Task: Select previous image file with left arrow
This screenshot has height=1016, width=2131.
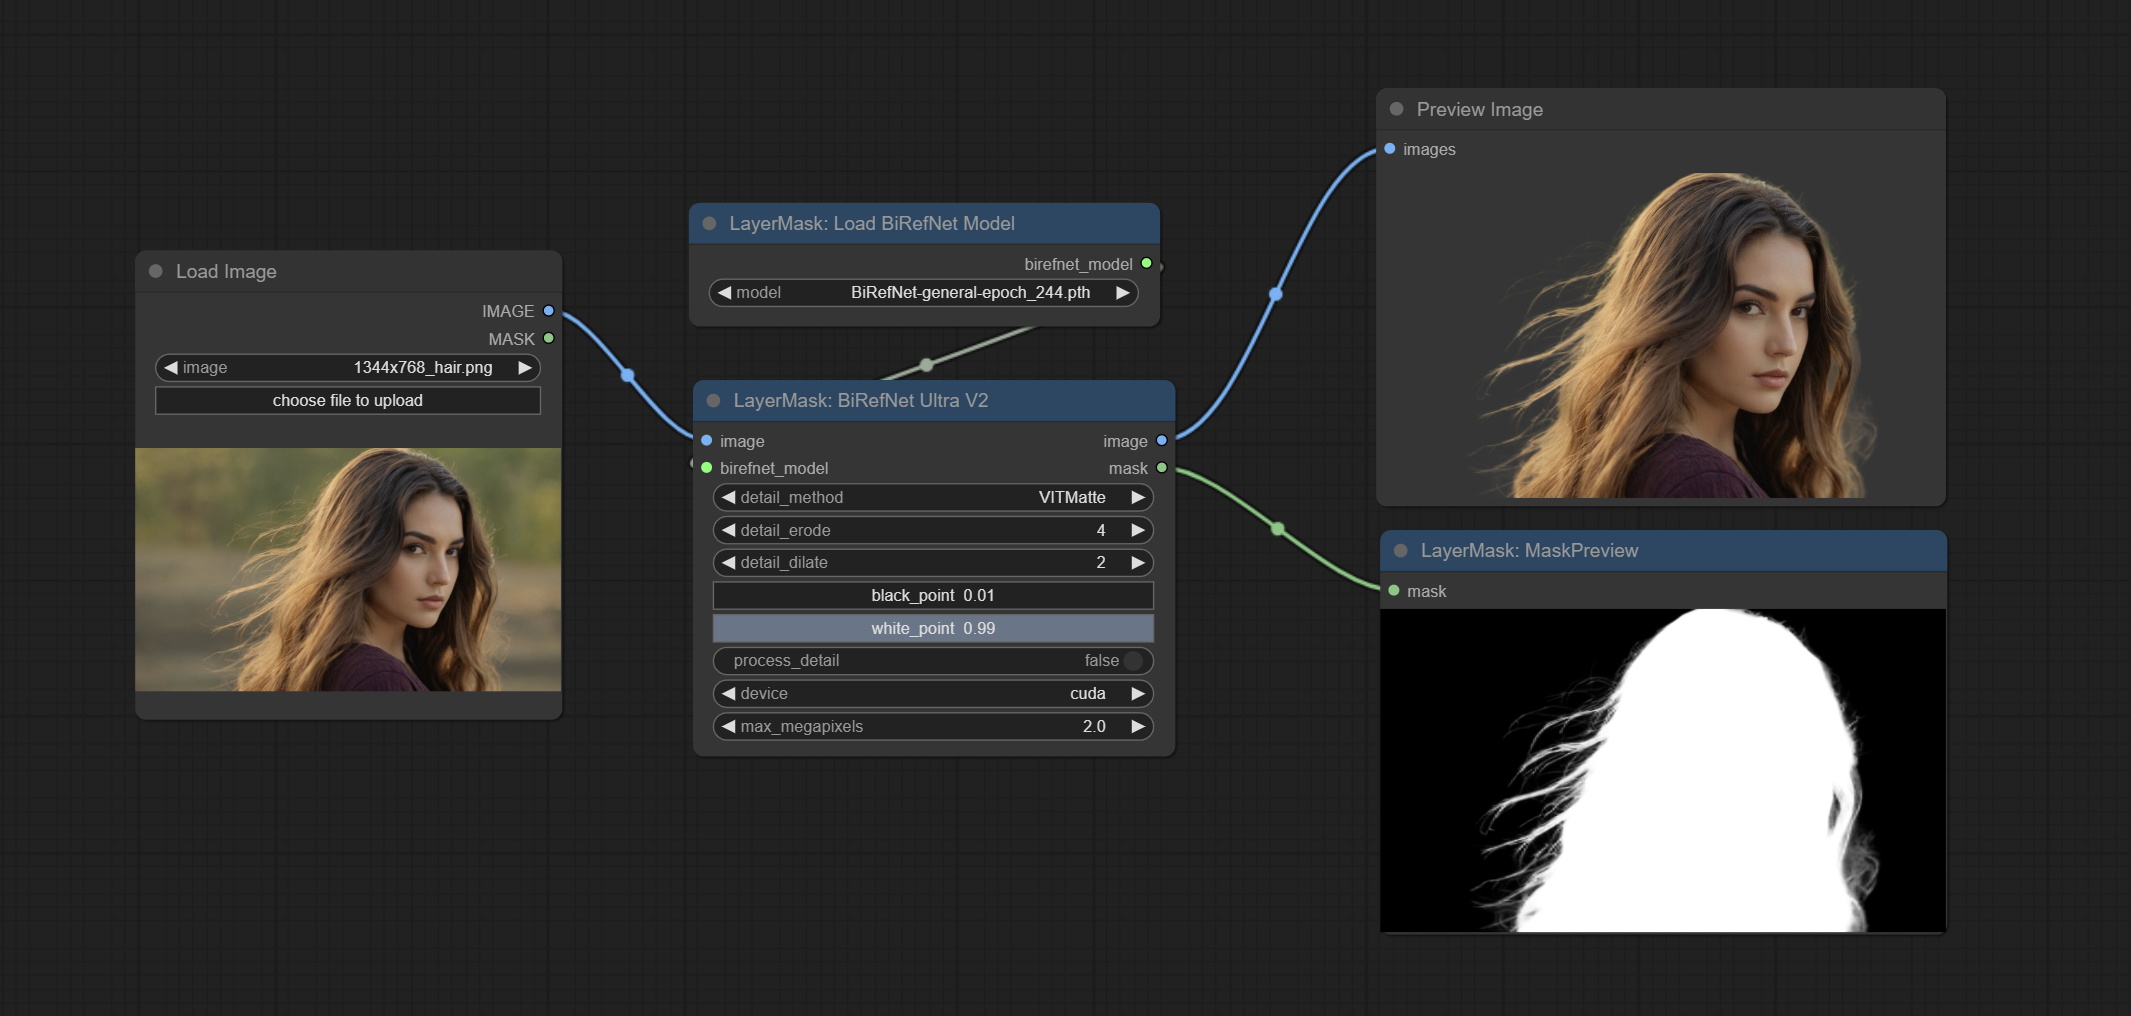Action: pos(171,368)
